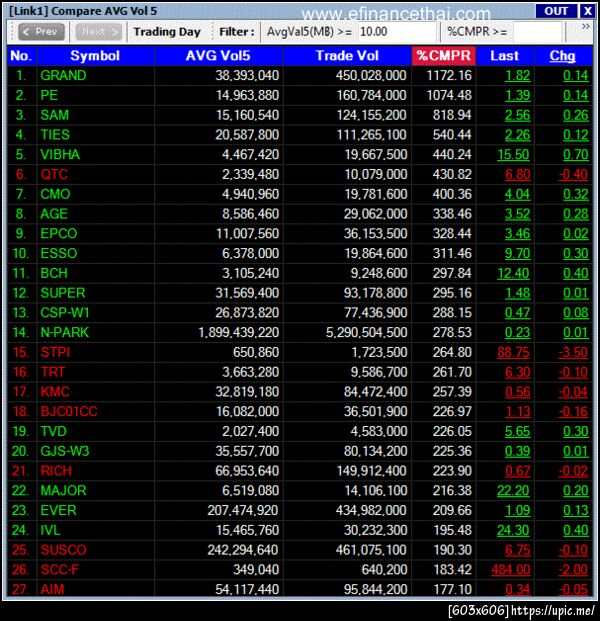Open last price 88.75 of STPI

pos(514,352)
